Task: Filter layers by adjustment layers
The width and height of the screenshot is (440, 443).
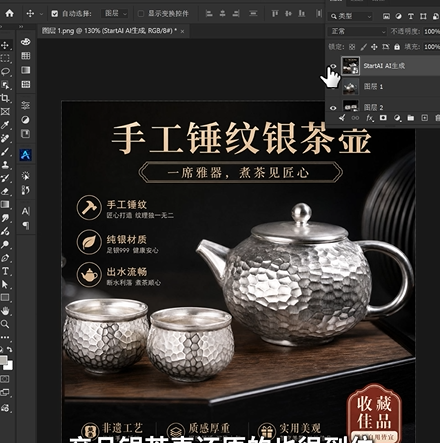Action: [398, 16]
